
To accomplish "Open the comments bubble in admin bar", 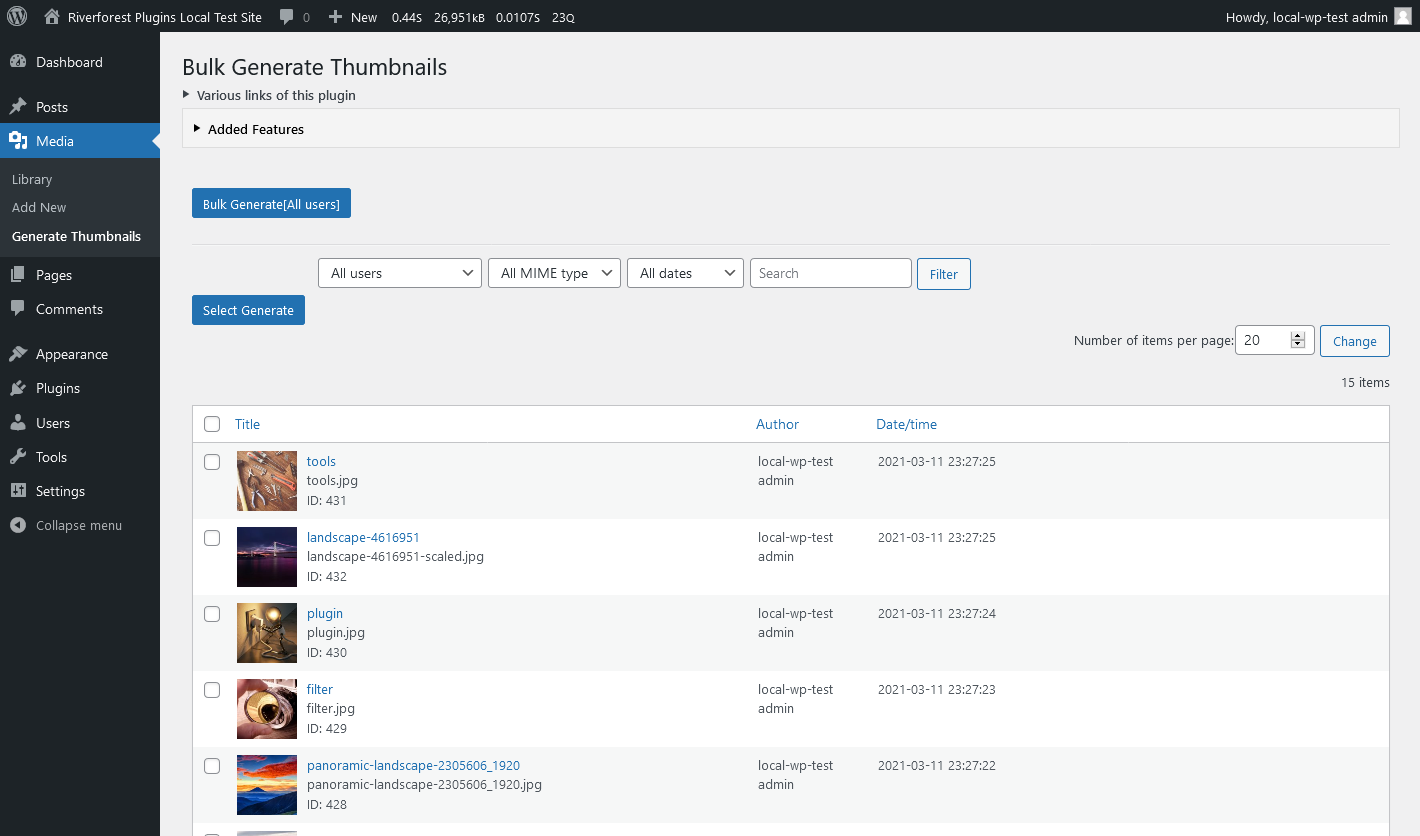I will coord(288,17).
